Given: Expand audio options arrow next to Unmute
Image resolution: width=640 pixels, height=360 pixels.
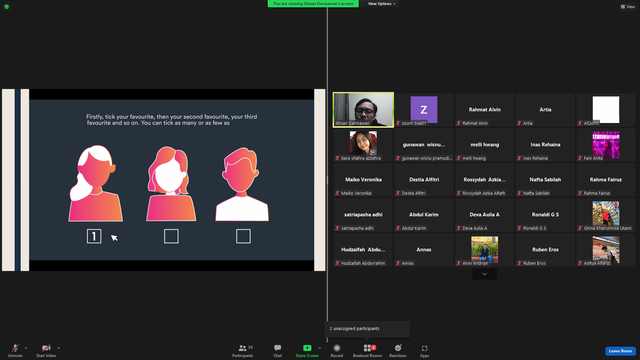Looking at the screenshot, I should tap(26, 348).
